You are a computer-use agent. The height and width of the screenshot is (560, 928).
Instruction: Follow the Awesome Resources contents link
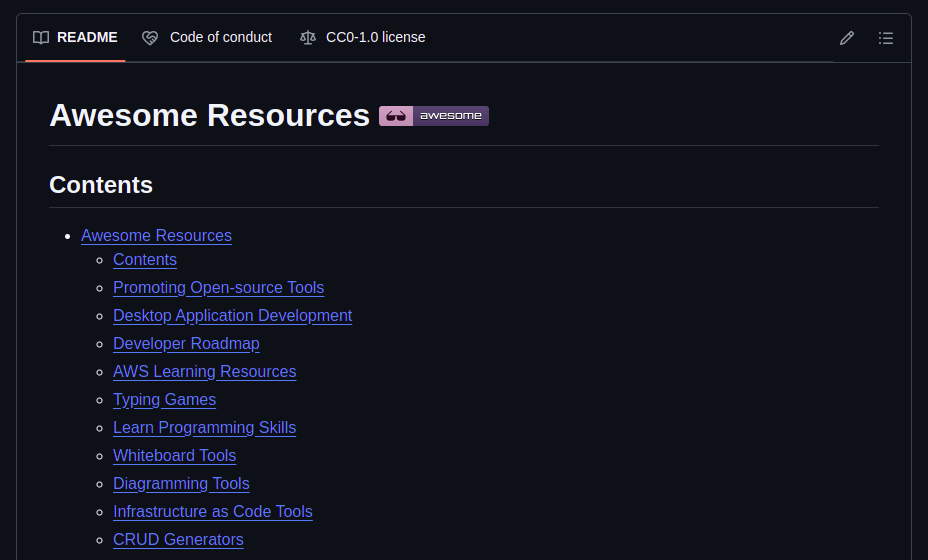156,236
